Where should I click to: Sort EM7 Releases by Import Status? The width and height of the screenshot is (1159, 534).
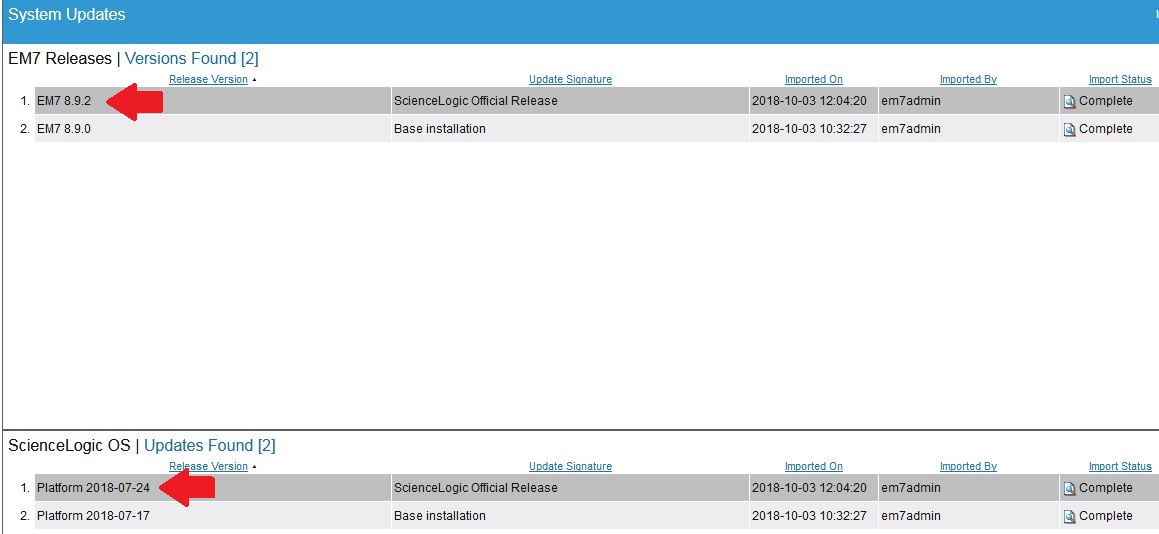click(1120, 80)
